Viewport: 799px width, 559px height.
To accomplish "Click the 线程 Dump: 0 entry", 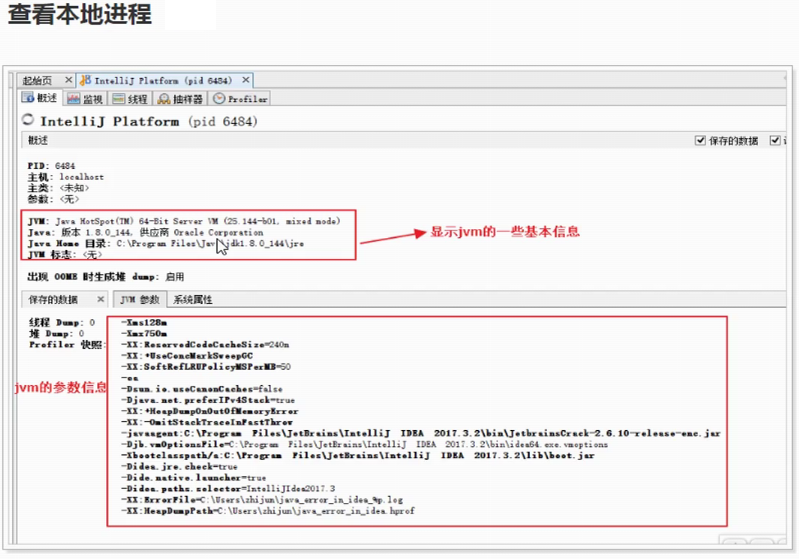I will 62,323.
